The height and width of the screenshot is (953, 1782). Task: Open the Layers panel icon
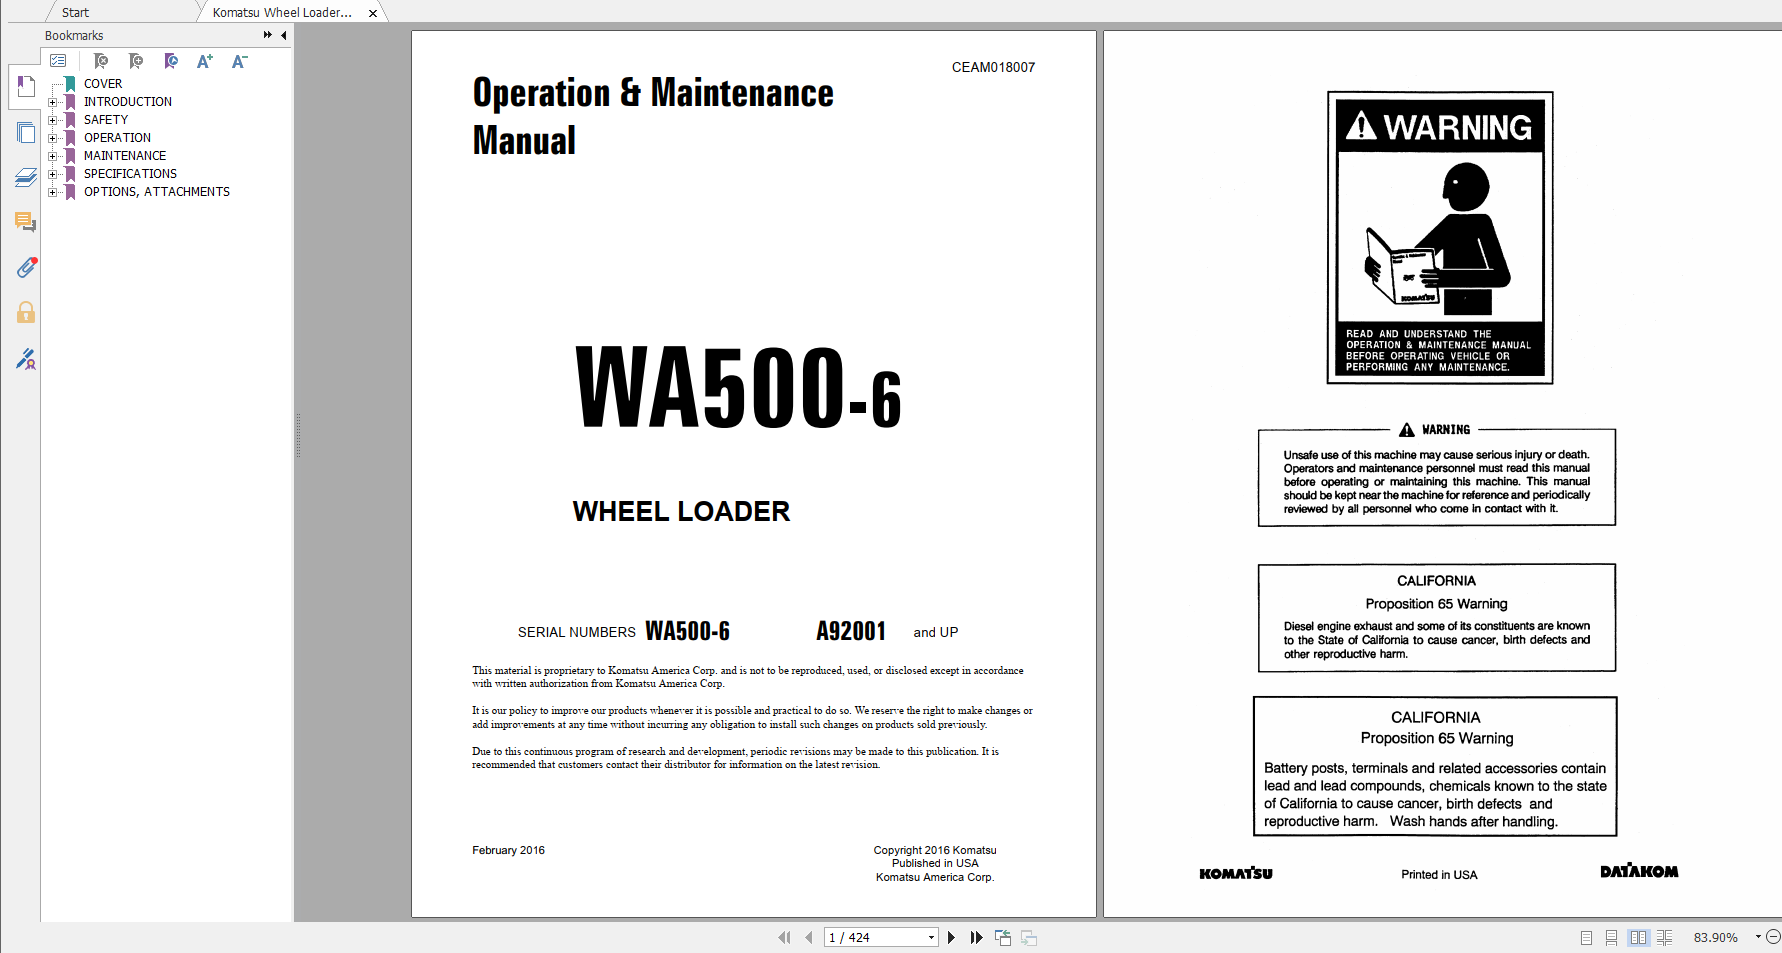26,178
